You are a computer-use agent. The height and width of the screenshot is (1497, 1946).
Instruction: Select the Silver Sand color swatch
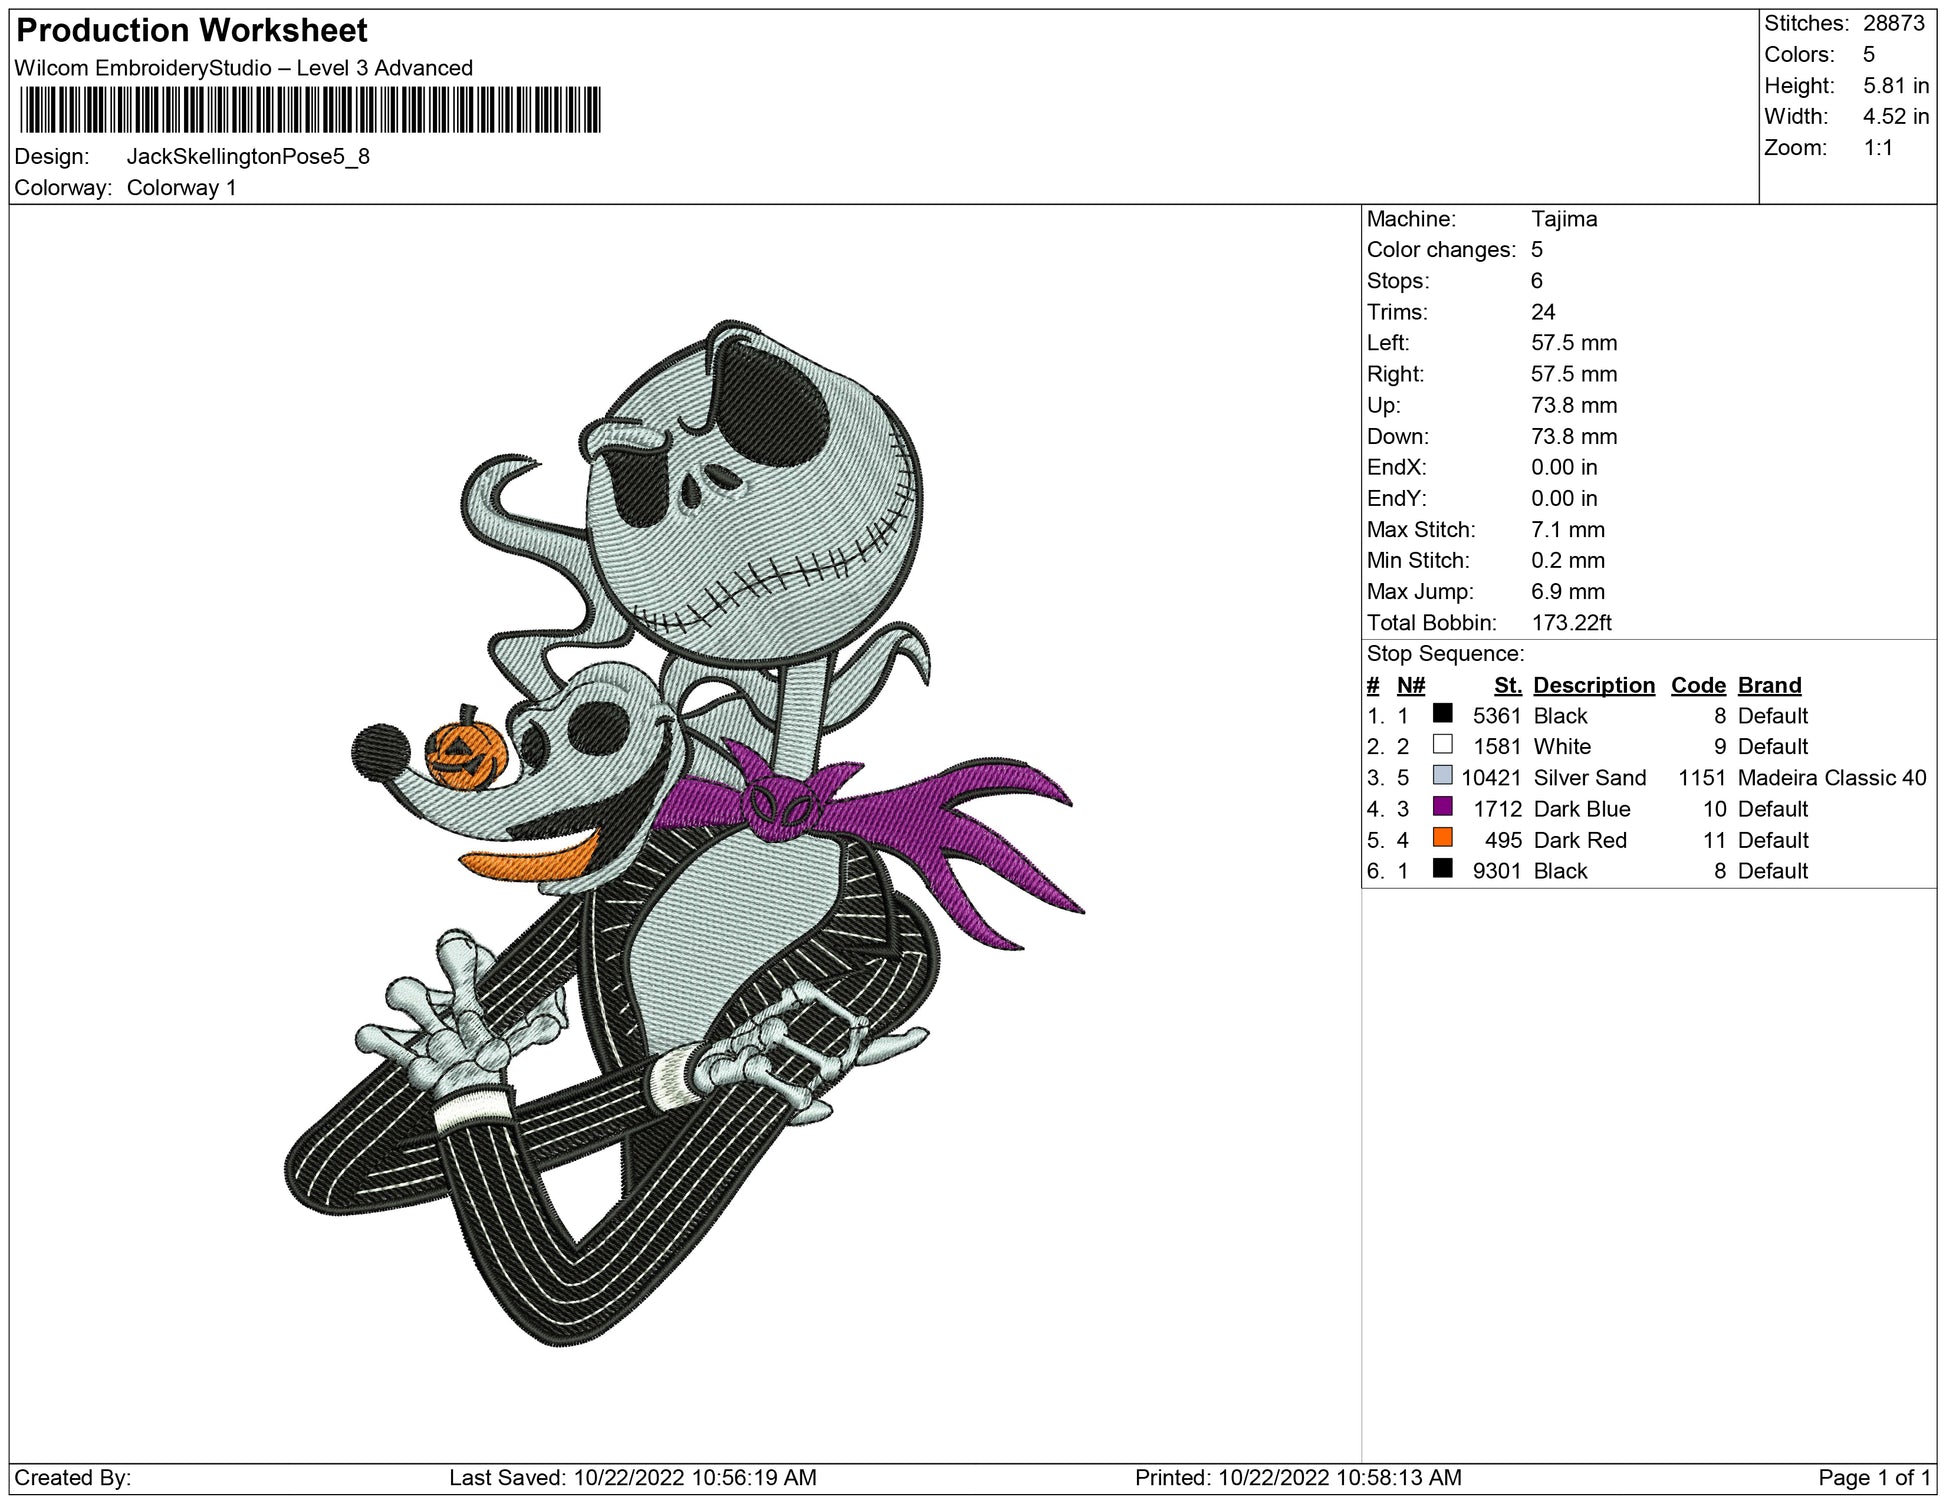[1442, 775]
